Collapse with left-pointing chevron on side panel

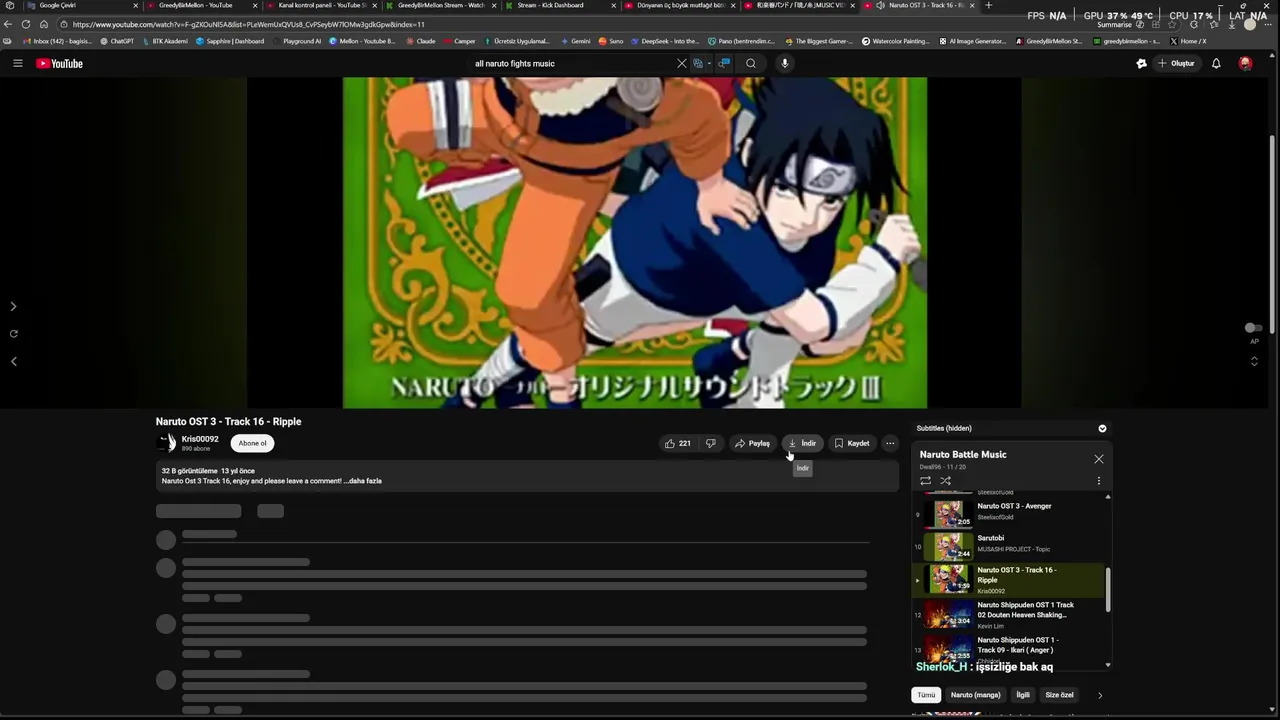click(x=13, y=361)
